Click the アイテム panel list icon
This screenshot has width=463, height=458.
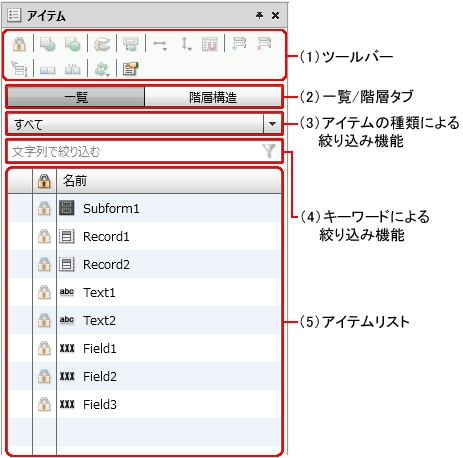tap(14, 15)
